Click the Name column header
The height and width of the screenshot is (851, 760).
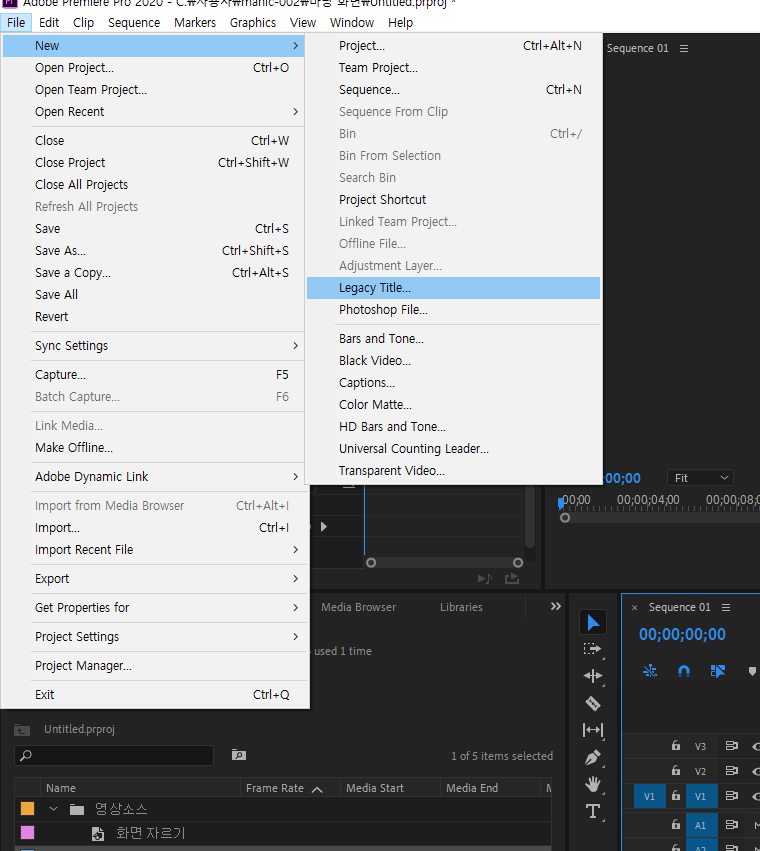pos(140,788)
